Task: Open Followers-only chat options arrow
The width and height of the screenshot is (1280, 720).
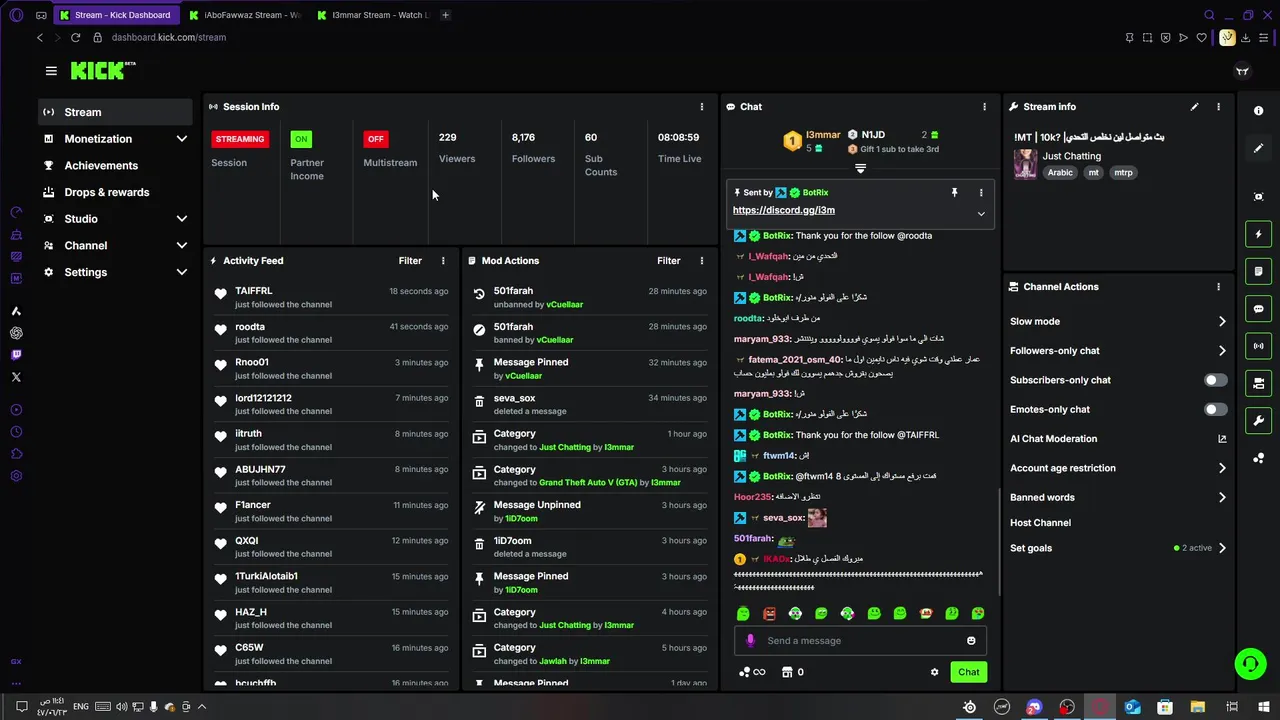Action: click(1222, 351)
